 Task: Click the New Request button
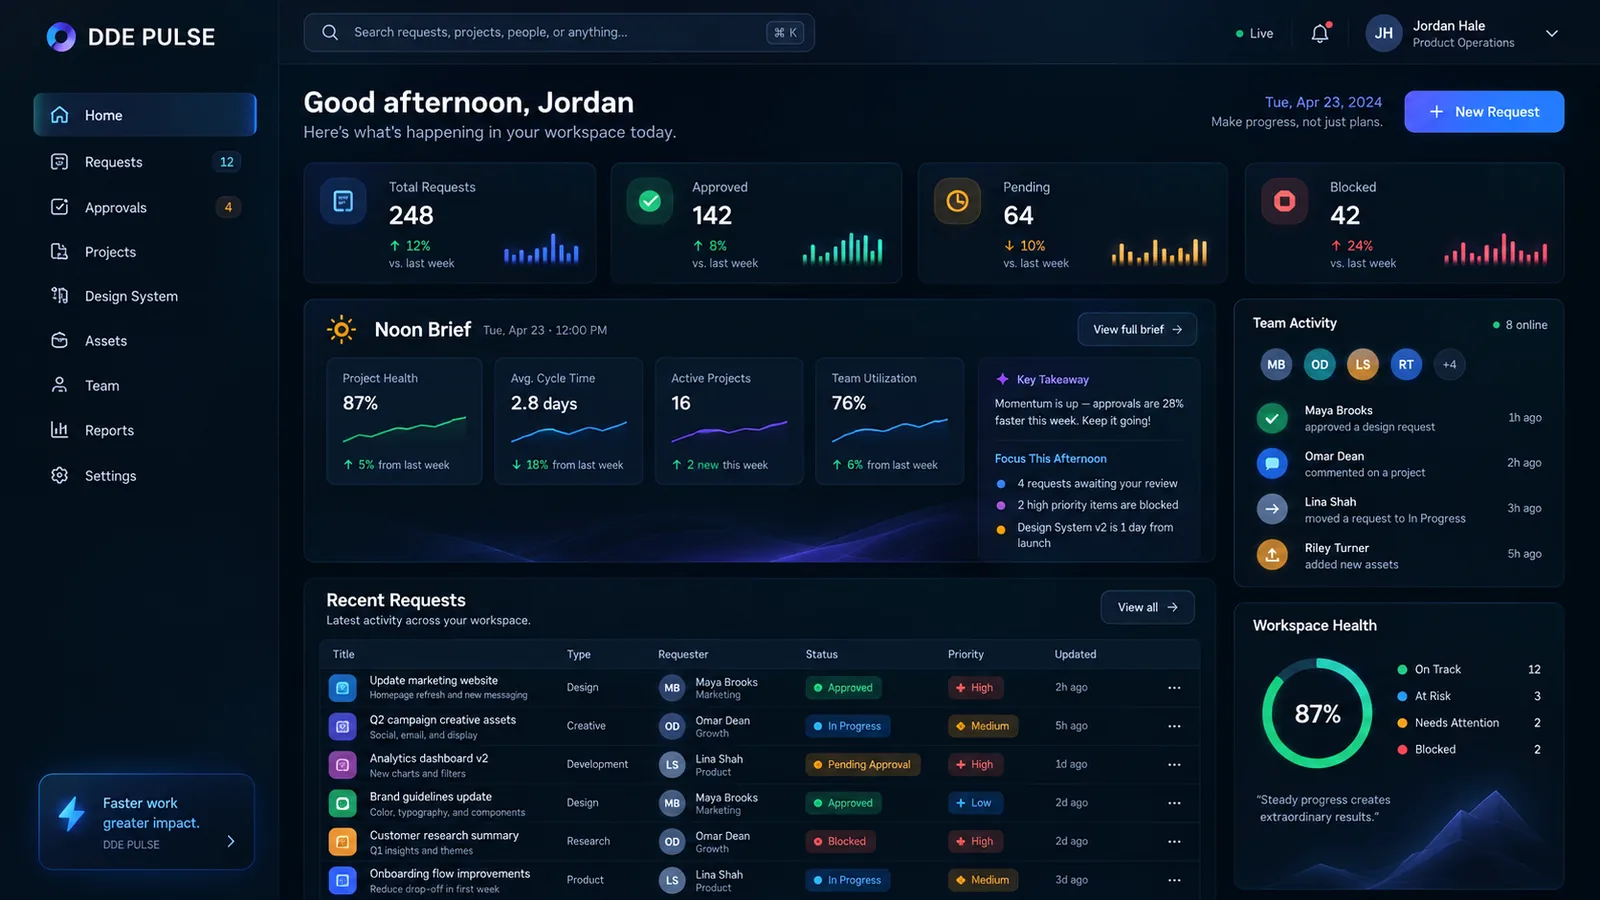click(1484, 112)
